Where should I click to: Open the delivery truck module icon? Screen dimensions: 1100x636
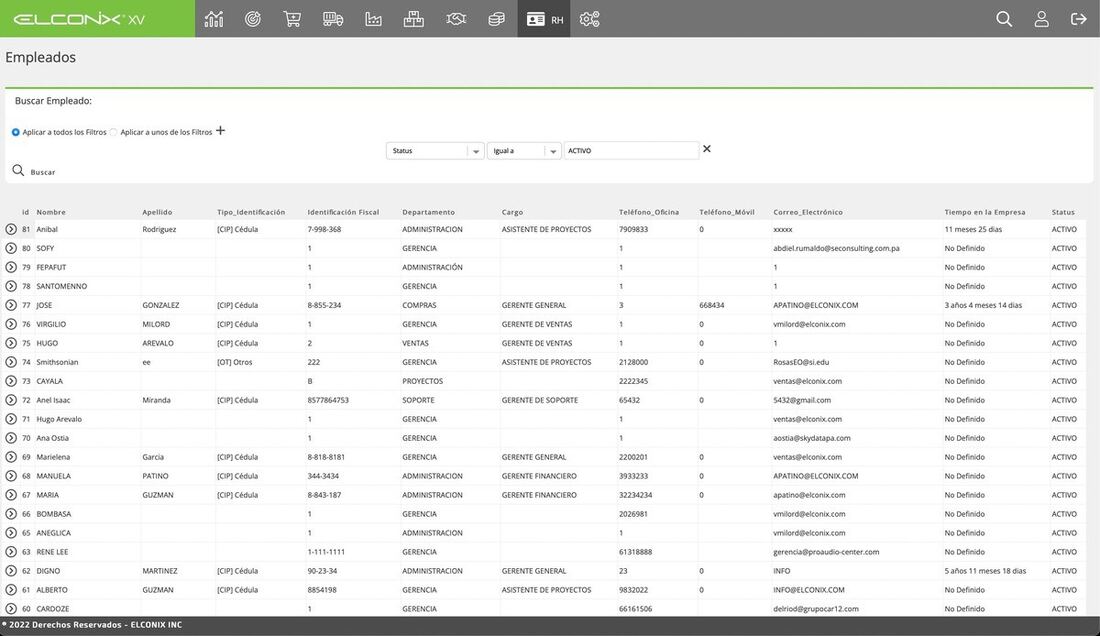click(x=333, y=19)
